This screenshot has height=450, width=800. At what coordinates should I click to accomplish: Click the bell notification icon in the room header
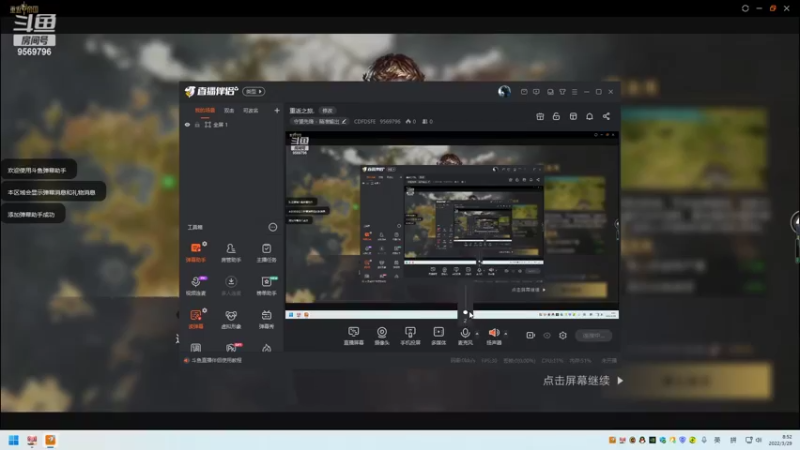589,116
